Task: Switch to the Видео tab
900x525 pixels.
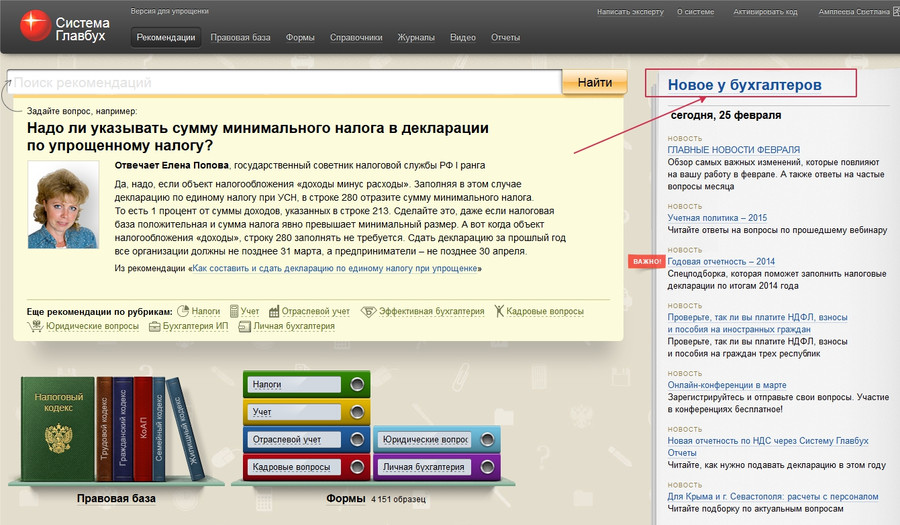Action: point(463,37)
